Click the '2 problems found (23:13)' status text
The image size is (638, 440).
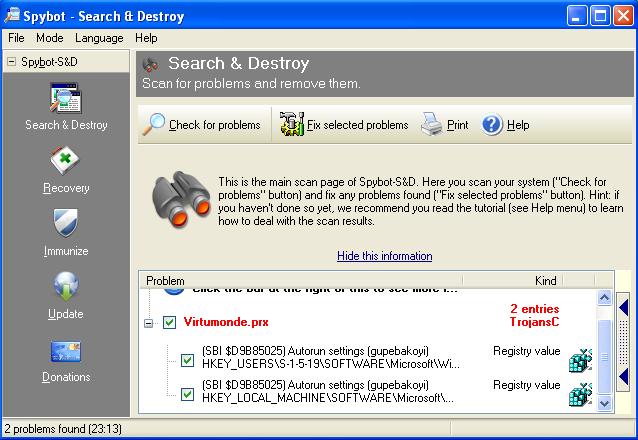63,429
